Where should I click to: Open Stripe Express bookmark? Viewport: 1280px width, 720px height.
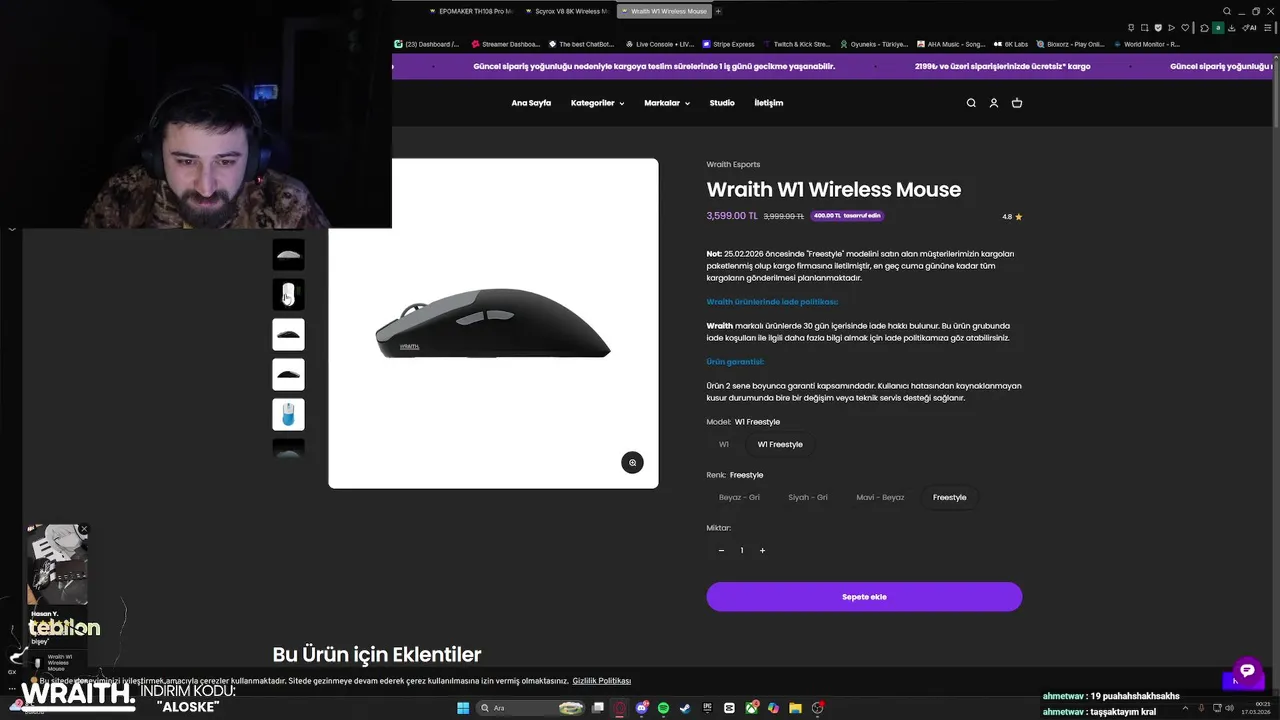coord(728,44)
